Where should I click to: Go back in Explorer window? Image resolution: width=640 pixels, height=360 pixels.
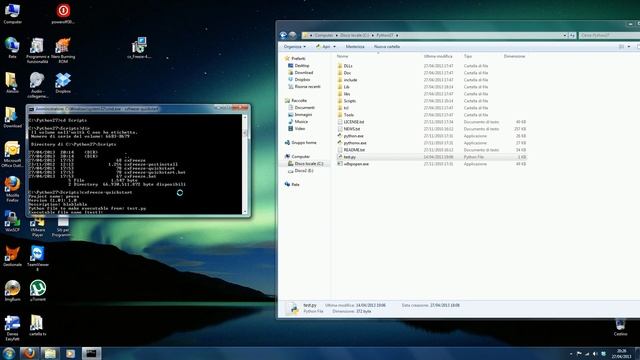tap(283, 36)
